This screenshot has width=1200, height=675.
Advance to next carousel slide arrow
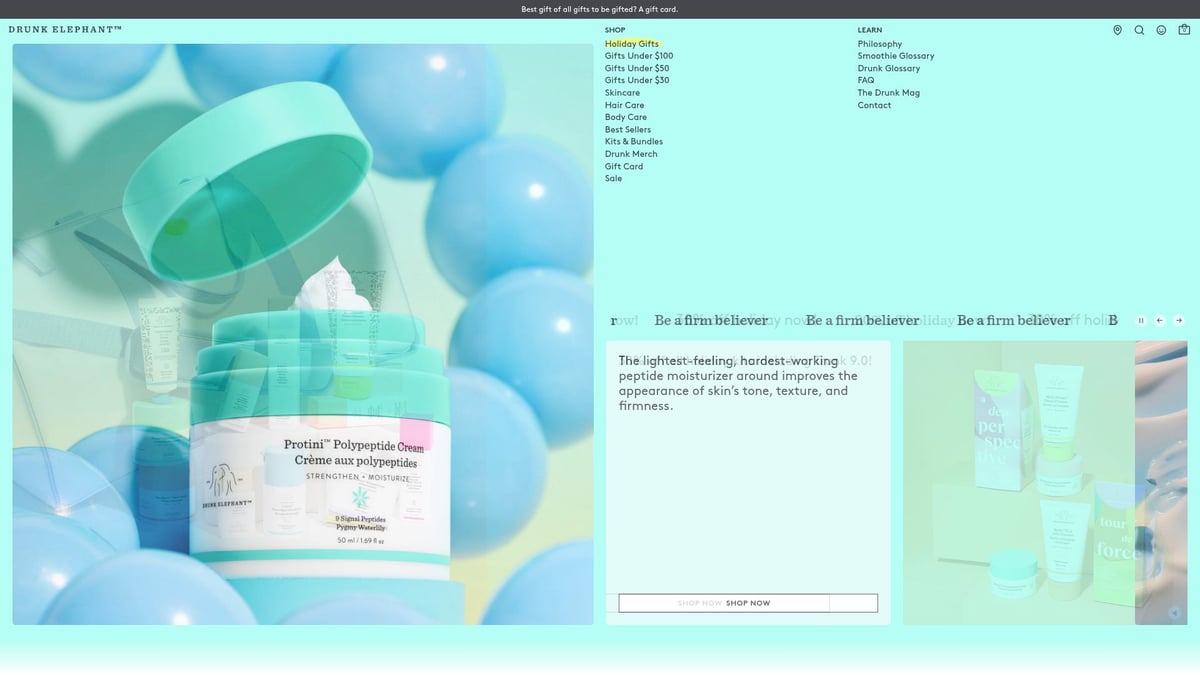[1179, 320]
